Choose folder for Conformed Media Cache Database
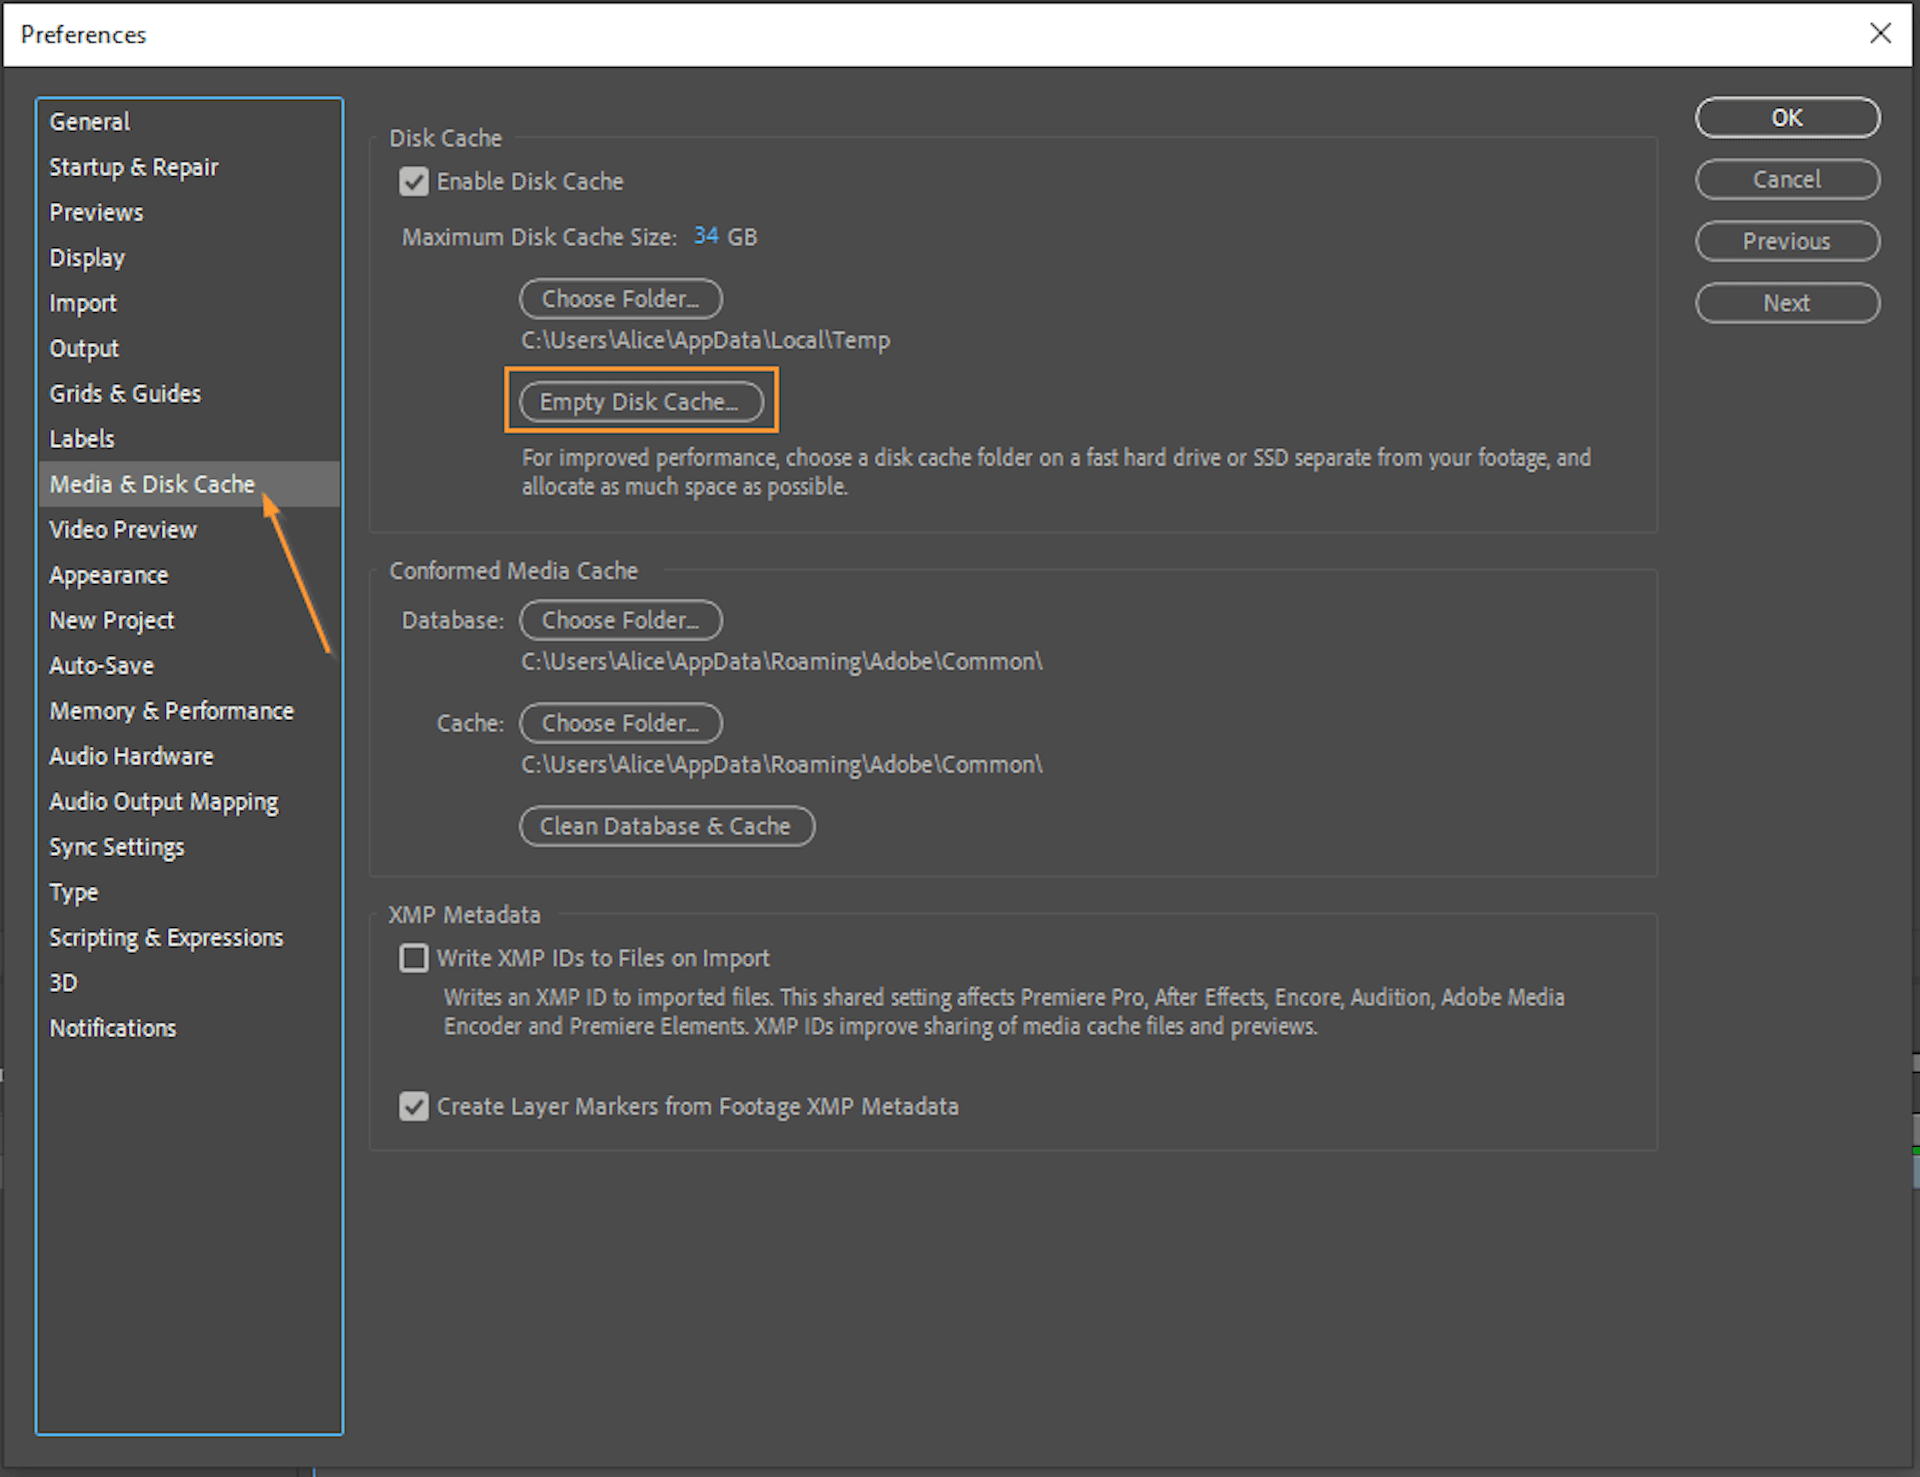This screenshot has height=1477, width=1920. [620, 619]
